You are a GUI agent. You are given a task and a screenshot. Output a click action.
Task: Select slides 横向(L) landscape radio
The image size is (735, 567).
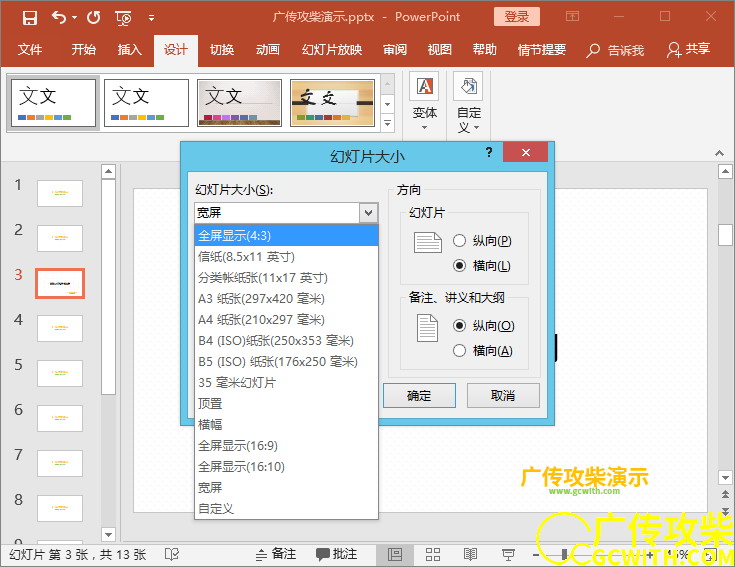(x=459, y=266)
